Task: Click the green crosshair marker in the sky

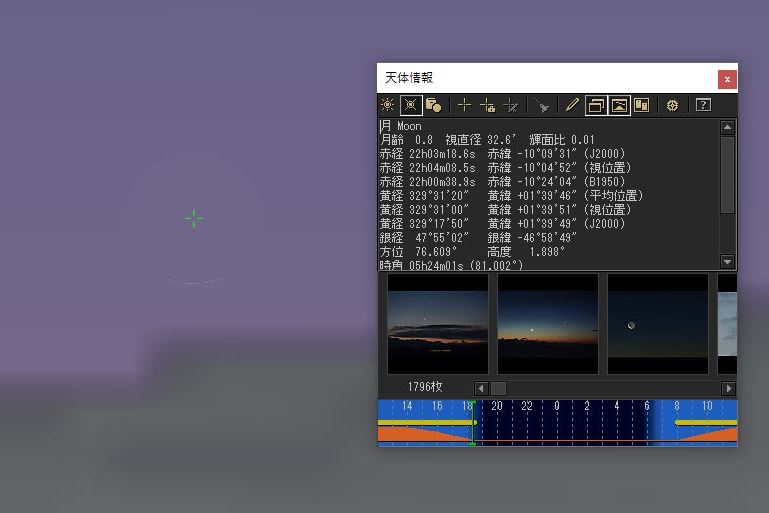Action: pyautogui.click(x=194, y=219)
